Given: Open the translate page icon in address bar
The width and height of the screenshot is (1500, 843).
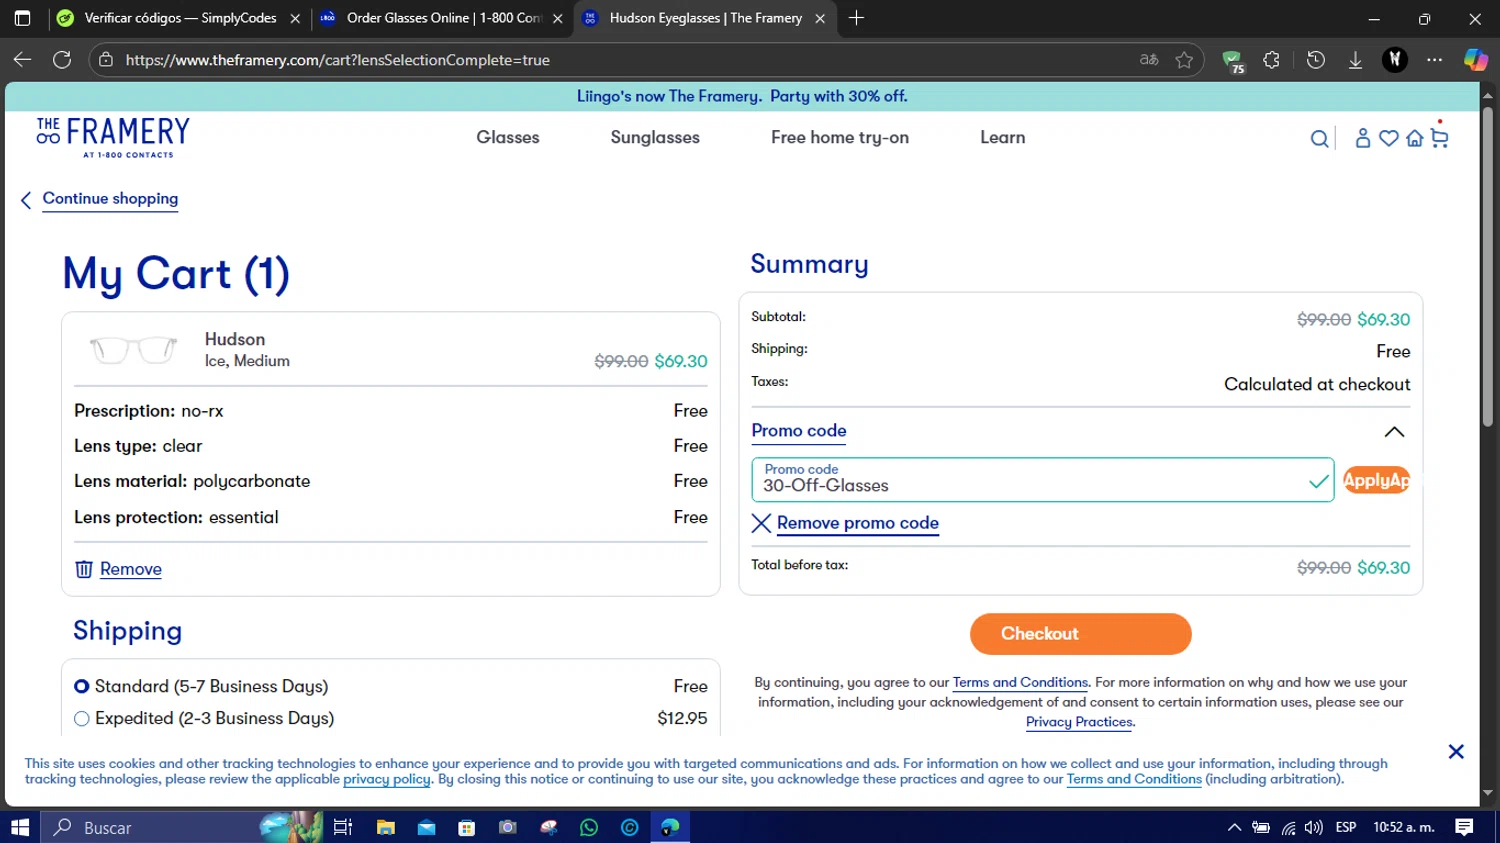Looking at the screenshot, I should click(1149, 60).
